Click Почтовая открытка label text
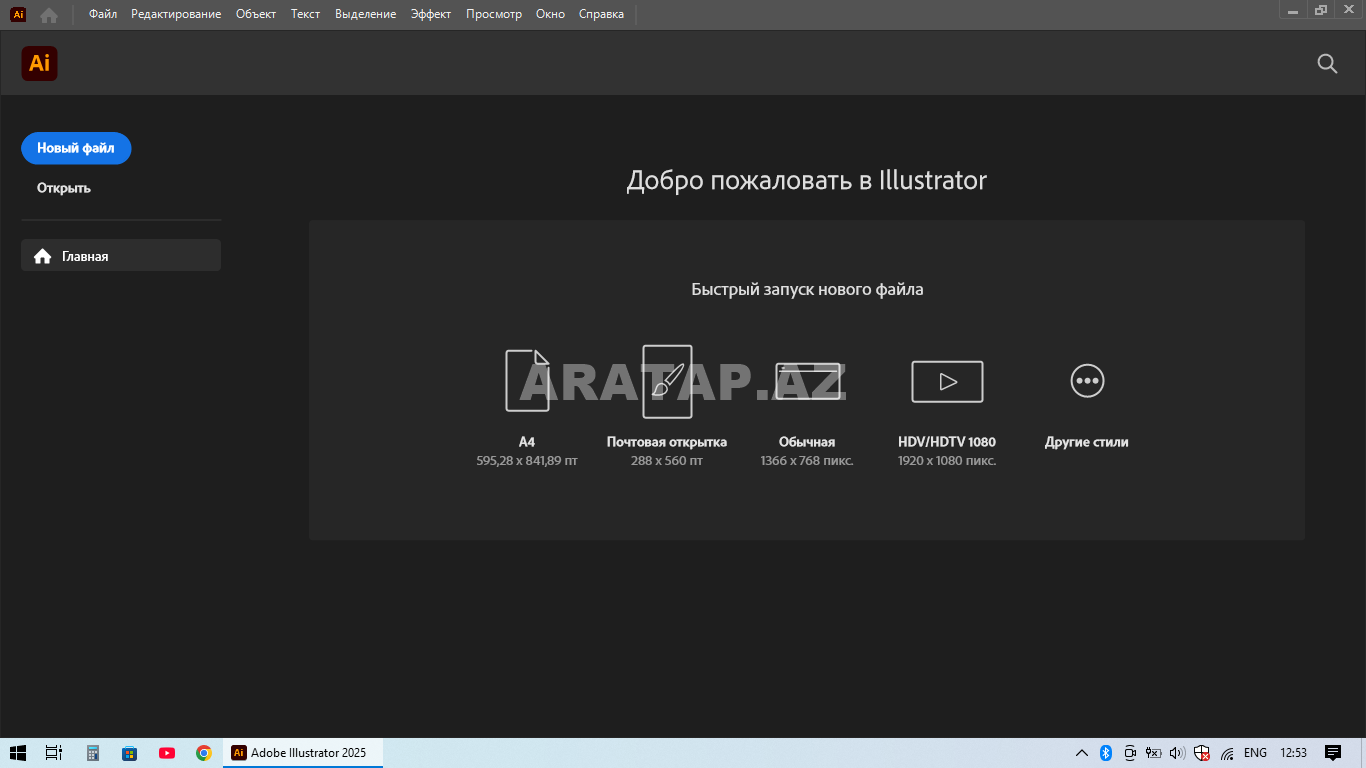 [667, 442]
